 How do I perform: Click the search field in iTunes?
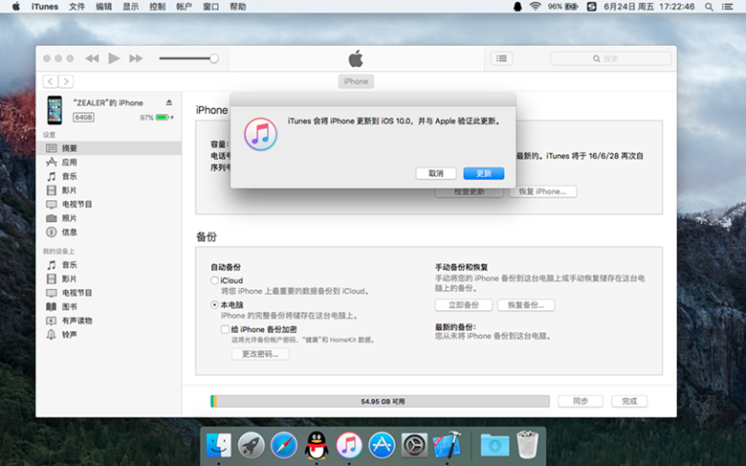611,59
